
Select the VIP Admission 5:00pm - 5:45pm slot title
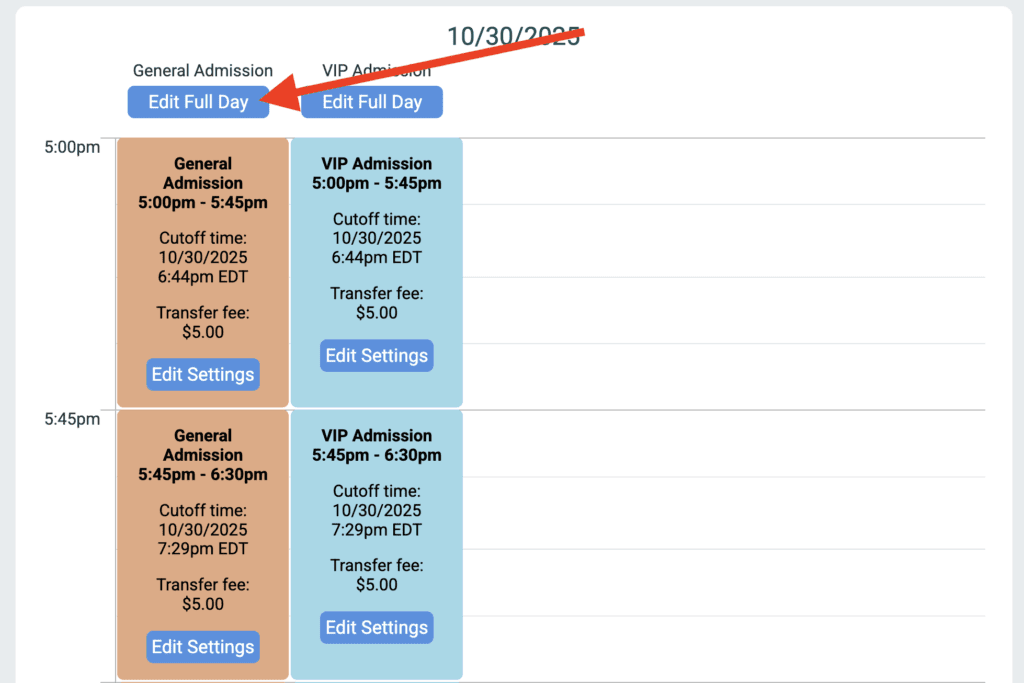pyautogui.click(x=377, y=174)
